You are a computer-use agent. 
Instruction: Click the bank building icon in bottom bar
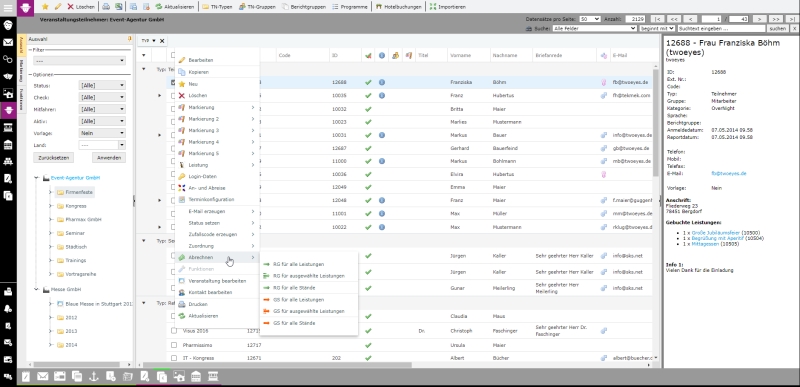pyautogui.click(x=195, y=377)
